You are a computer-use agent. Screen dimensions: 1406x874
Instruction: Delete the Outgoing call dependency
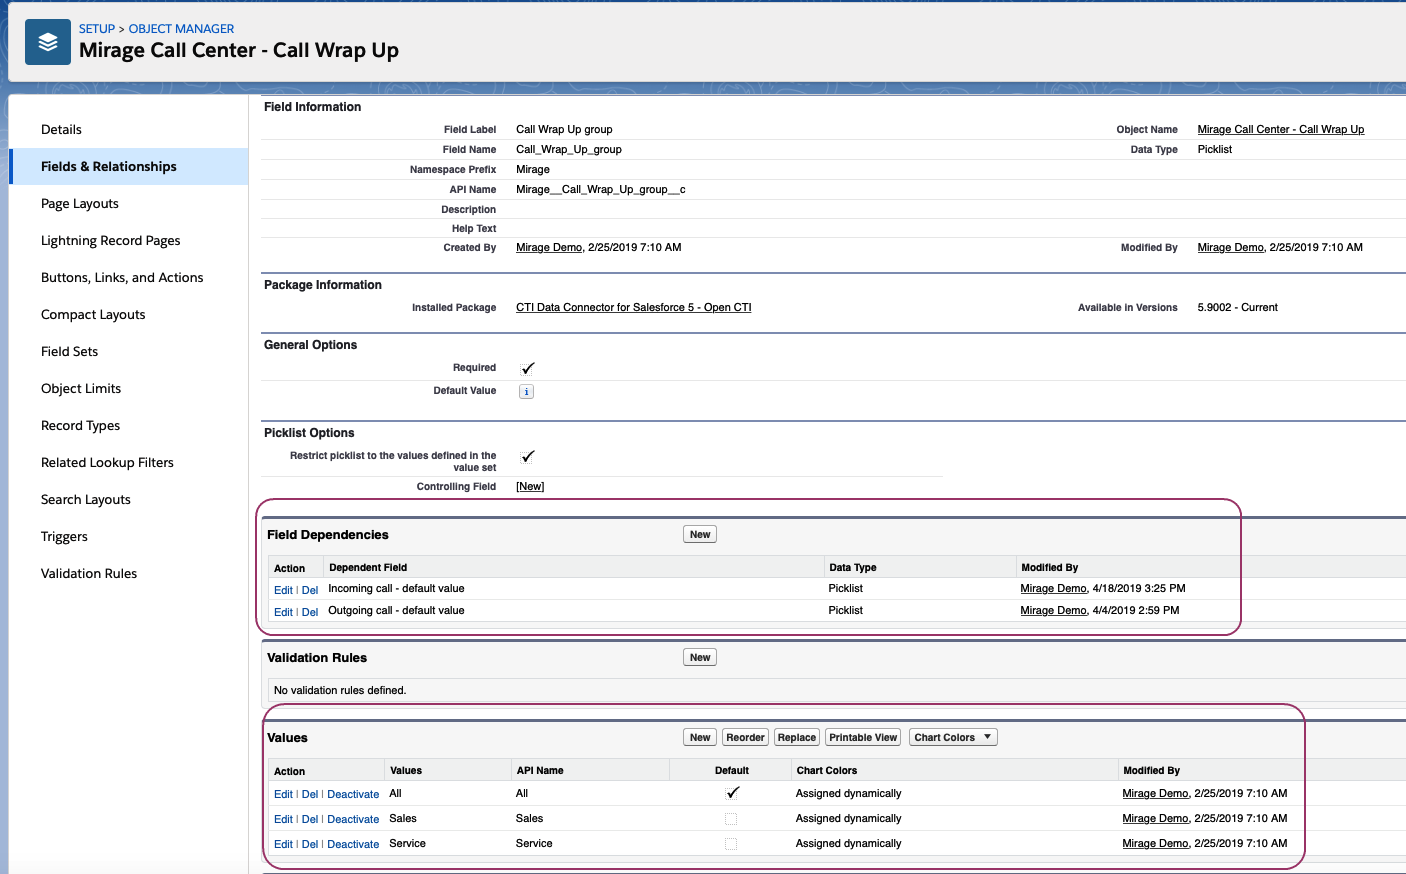point(310,612)
